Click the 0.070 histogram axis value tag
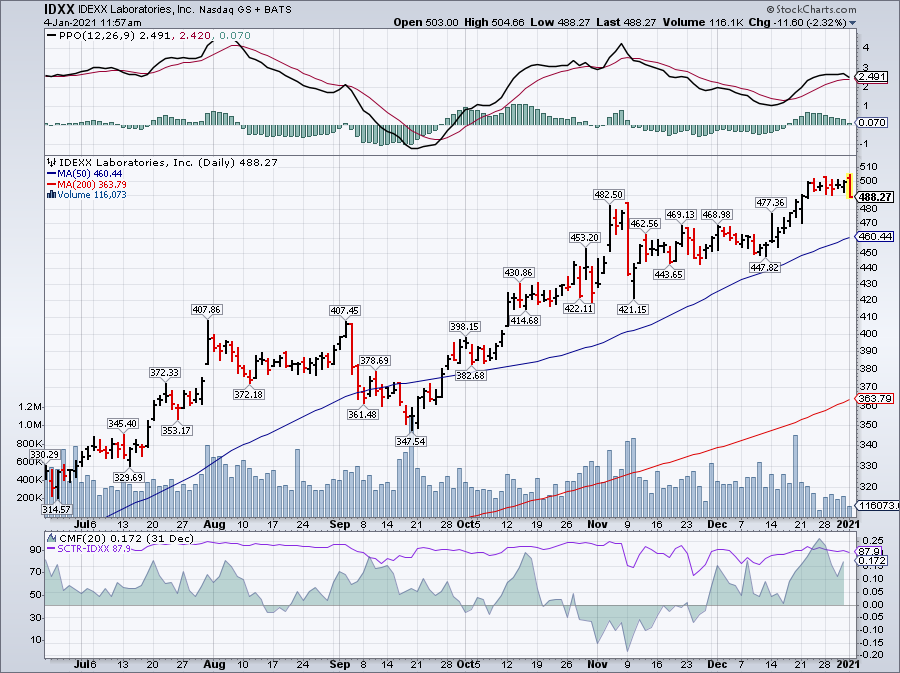This screenshot has height=673, width=900. 874,123
